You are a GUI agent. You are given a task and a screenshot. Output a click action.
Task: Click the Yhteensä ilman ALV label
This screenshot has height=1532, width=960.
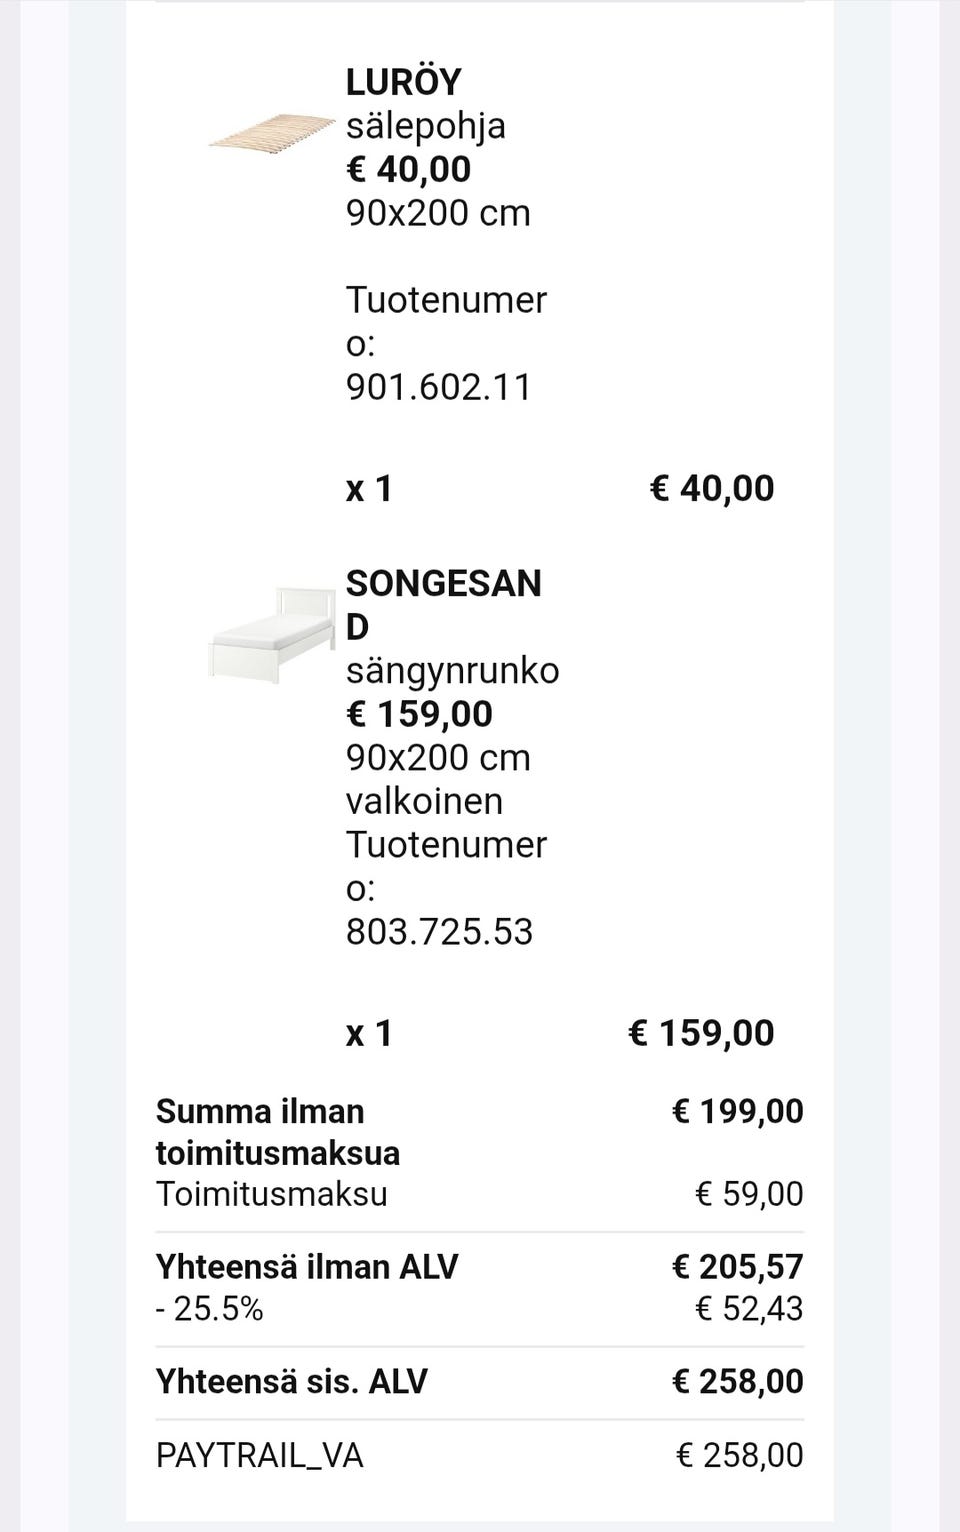[x=306, y=1267]
